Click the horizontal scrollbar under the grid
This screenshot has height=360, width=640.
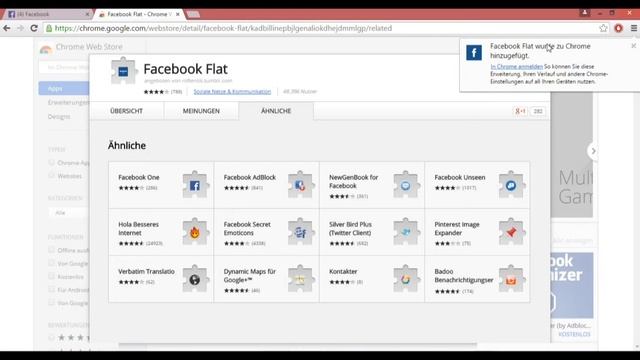[x=298, y=345]
